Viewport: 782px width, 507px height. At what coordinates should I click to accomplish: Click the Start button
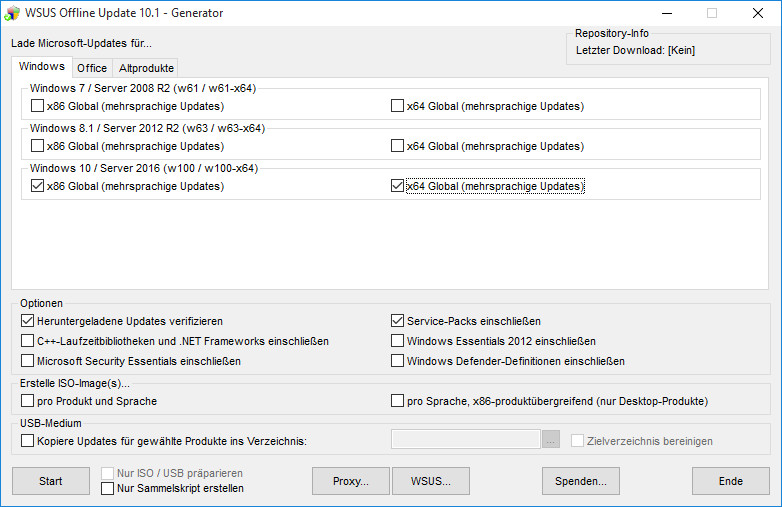pos(51,481)
